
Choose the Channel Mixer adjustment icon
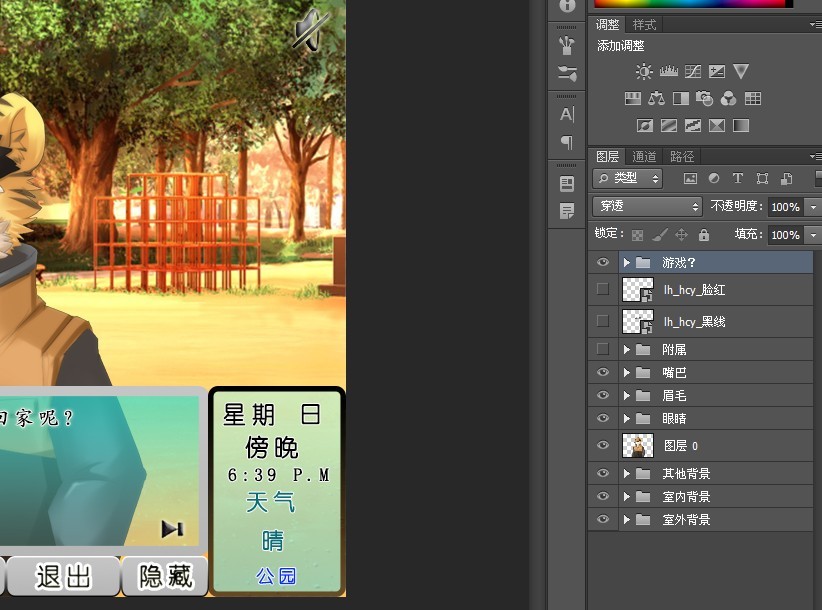pyautogui.click(x=728, y=99)
